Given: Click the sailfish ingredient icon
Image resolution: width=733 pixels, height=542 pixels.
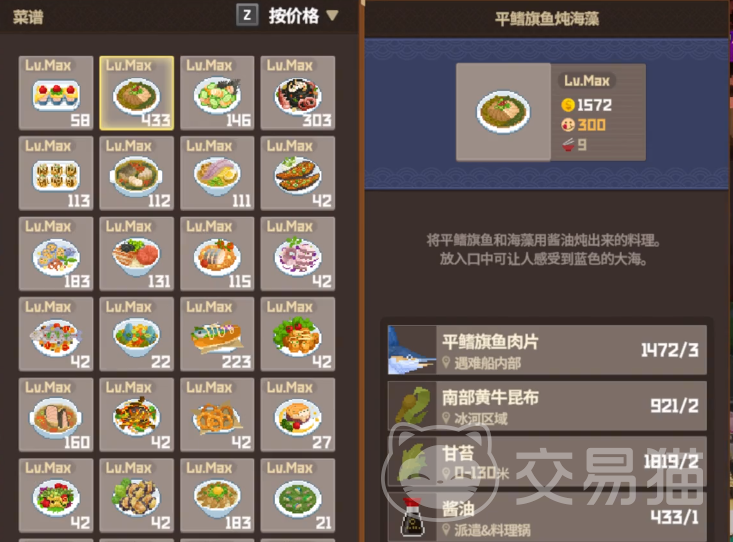Looking at the screenshot, I should 412,350.
